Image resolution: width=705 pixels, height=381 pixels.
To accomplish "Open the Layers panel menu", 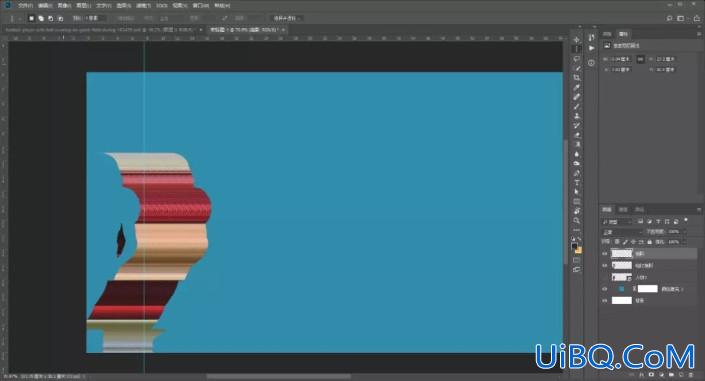I will 699,210.
